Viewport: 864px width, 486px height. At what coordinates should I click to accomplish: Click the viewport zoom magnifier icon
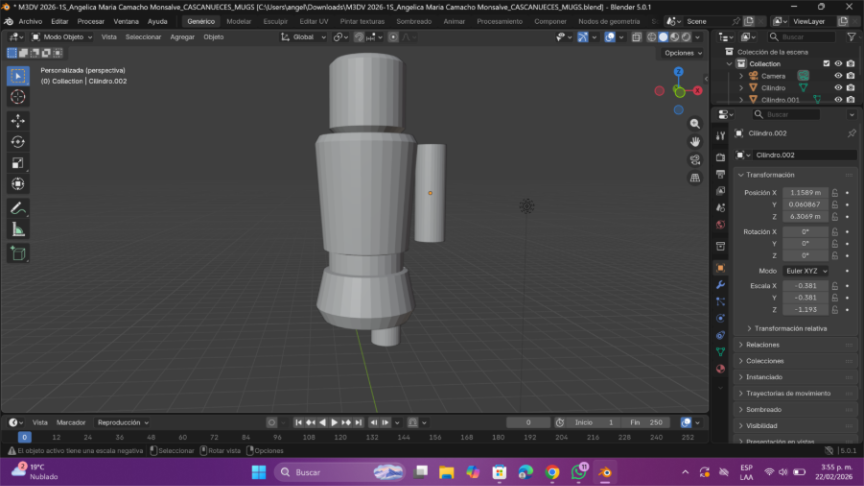click(x=695, y=123)
